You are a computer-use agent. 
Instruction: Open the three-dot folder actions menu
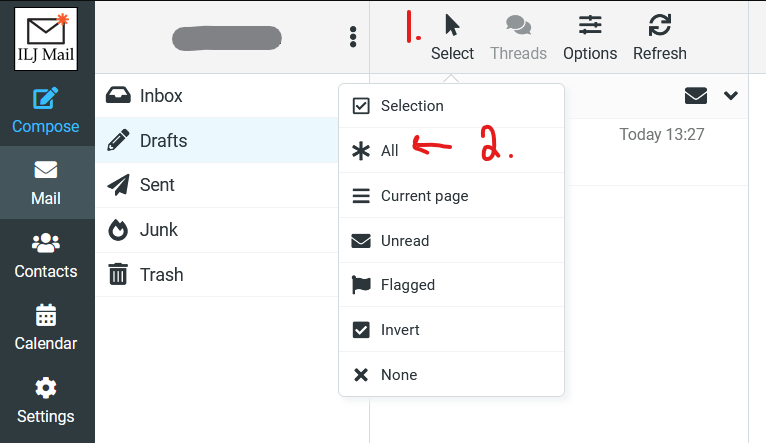pyautogui.click(x=352, y=37)
